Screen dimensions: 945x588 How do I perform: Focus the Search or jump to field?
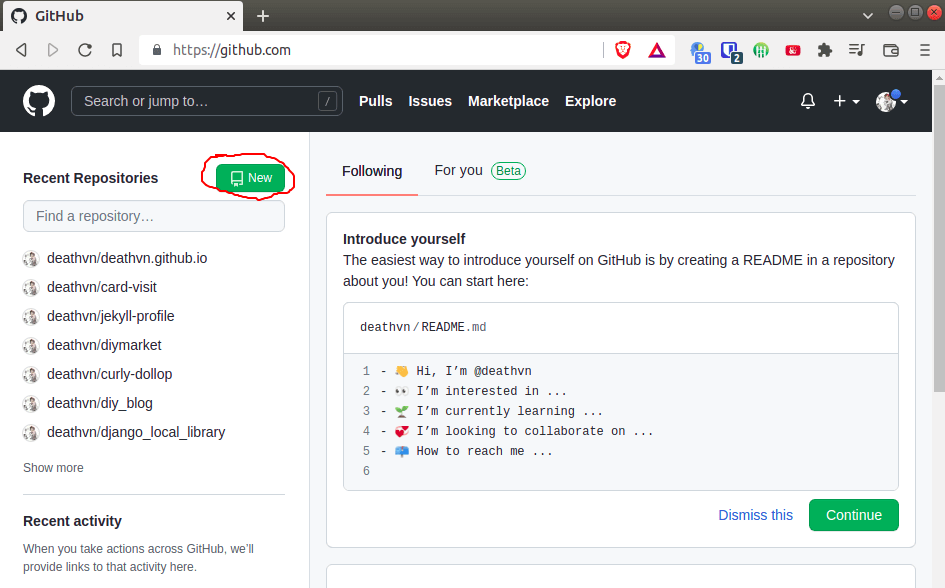[207, 101]
